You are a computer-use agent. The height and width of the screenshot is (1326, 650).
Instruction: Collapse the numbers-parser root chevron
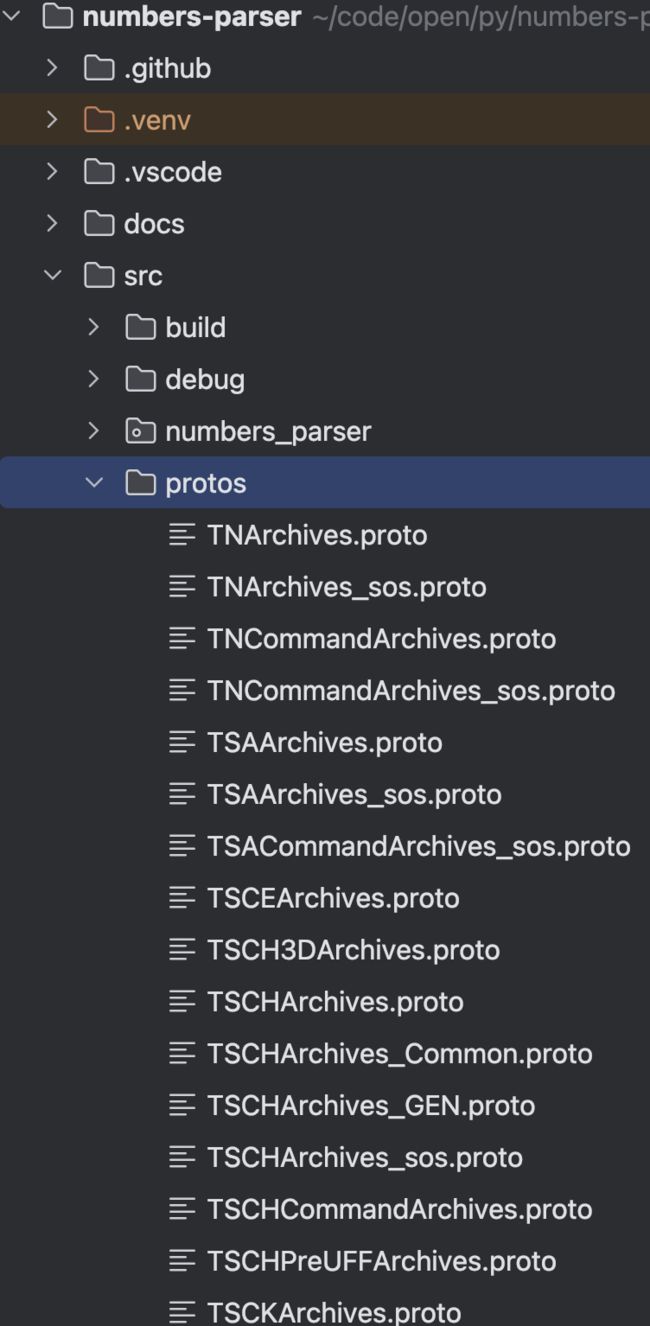(x=11, y=16)
